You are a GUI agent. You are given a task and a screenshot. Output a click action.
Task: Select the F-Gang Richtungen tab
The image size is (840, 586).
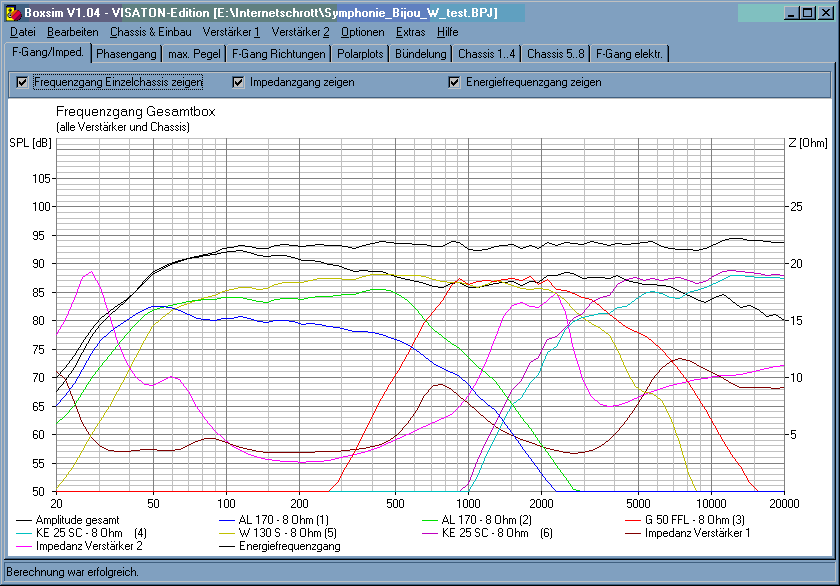coord(279,54)
